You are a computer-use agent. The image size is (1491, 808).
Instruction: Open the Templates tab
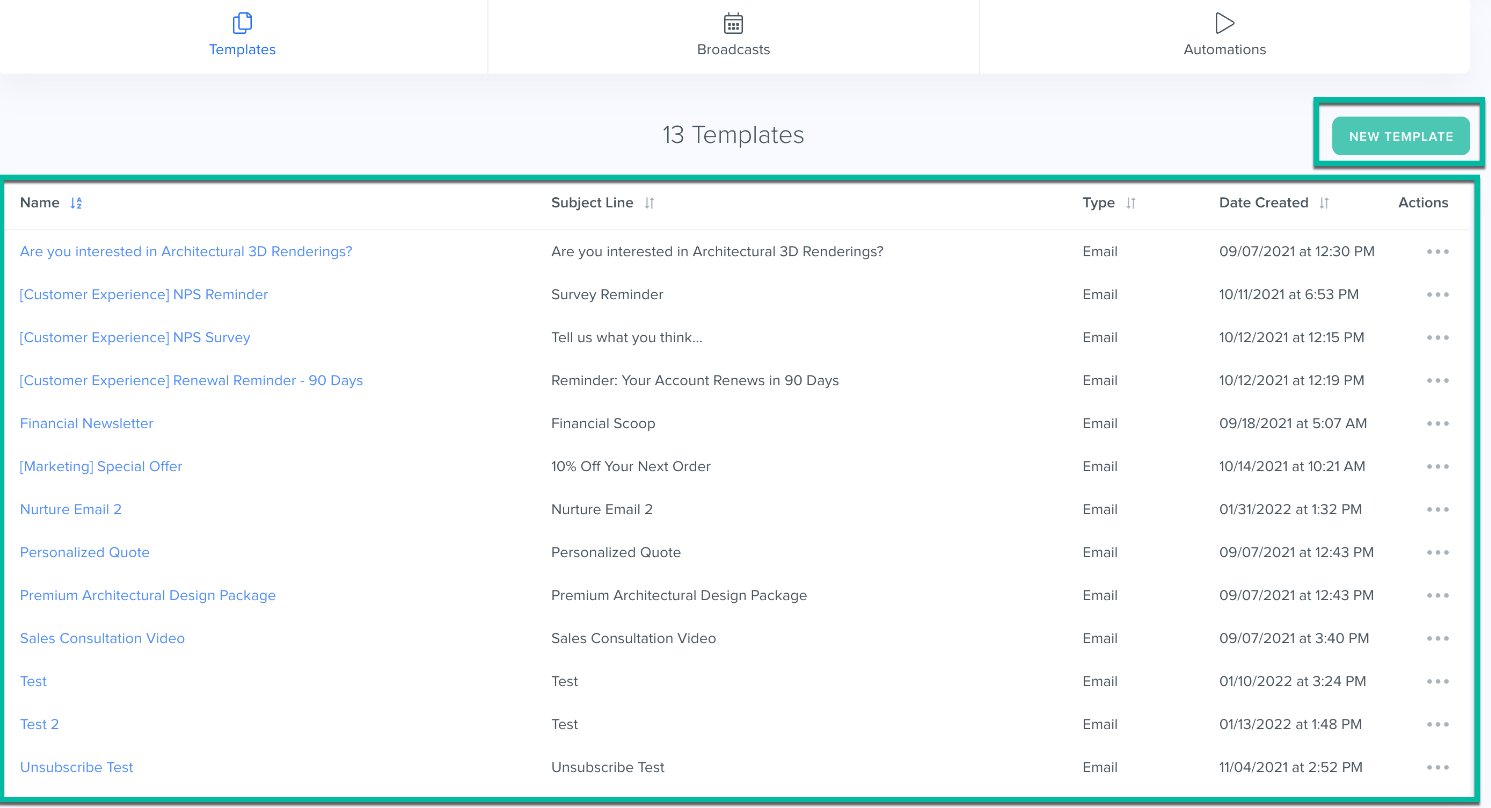[243, 36]
